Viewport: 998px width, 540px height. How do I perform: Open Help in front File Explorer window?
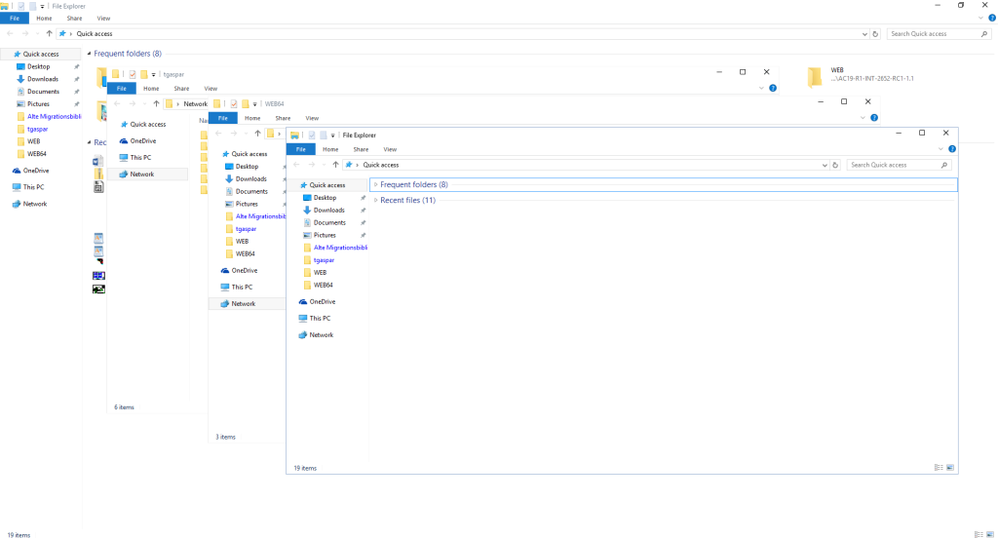952,149
